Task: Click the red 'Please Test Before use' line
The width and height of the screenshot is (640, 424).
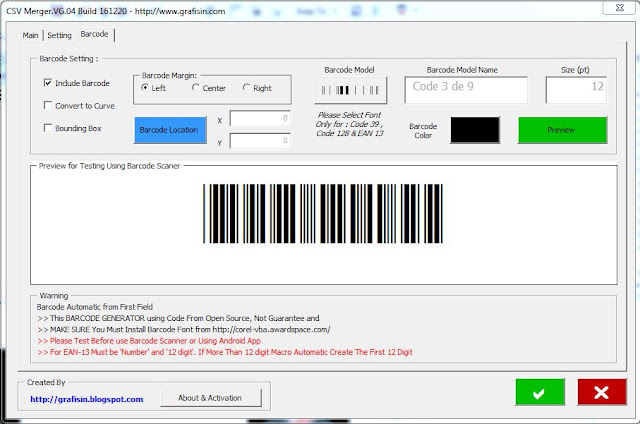Action: point(149,341)
